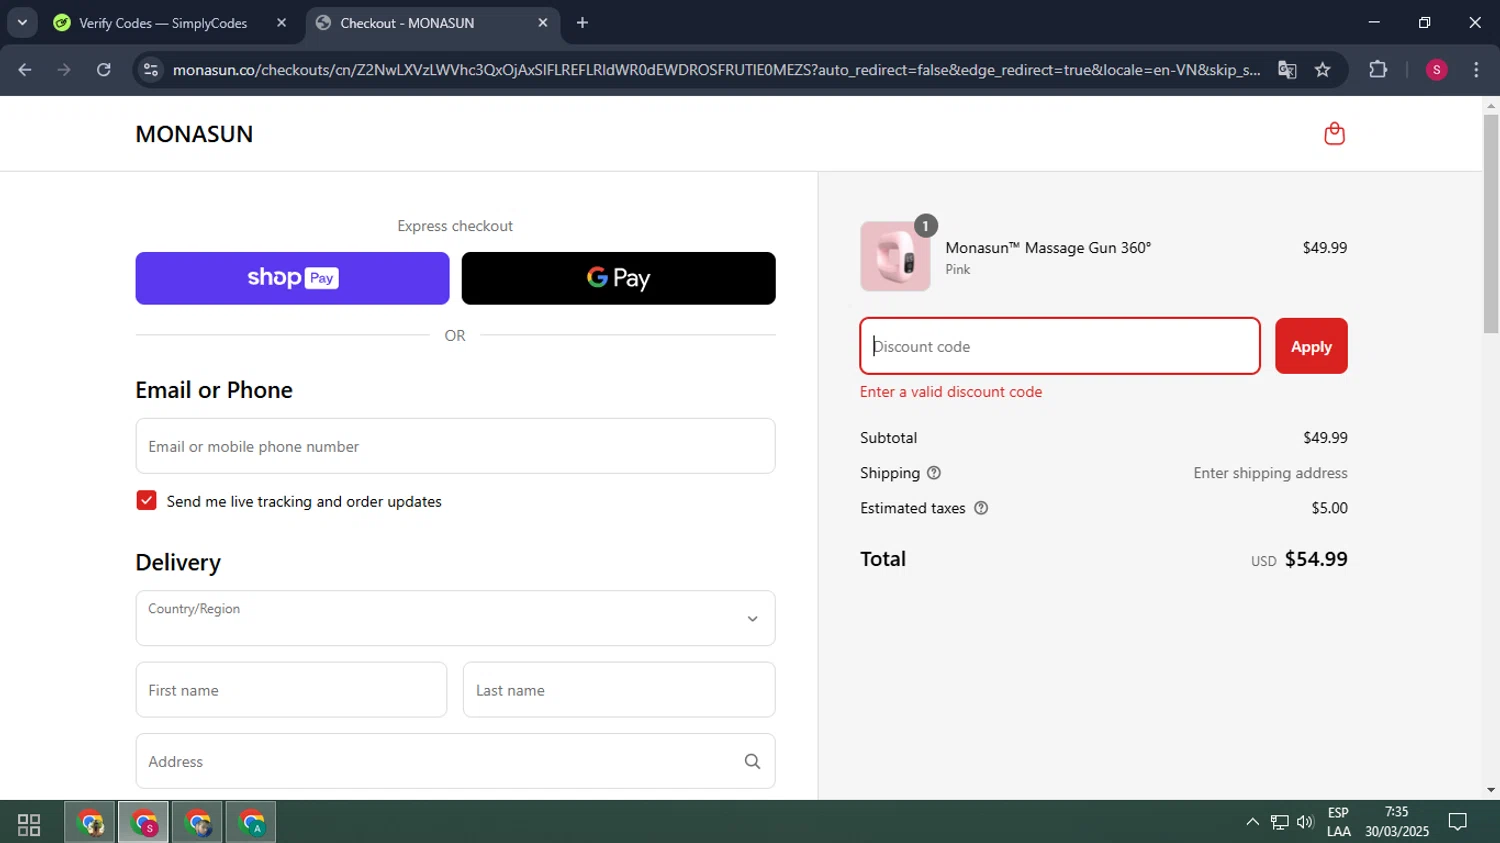Click the browser forward arrow
This screenshot has height=843, width=1500.
click(64, 70)
